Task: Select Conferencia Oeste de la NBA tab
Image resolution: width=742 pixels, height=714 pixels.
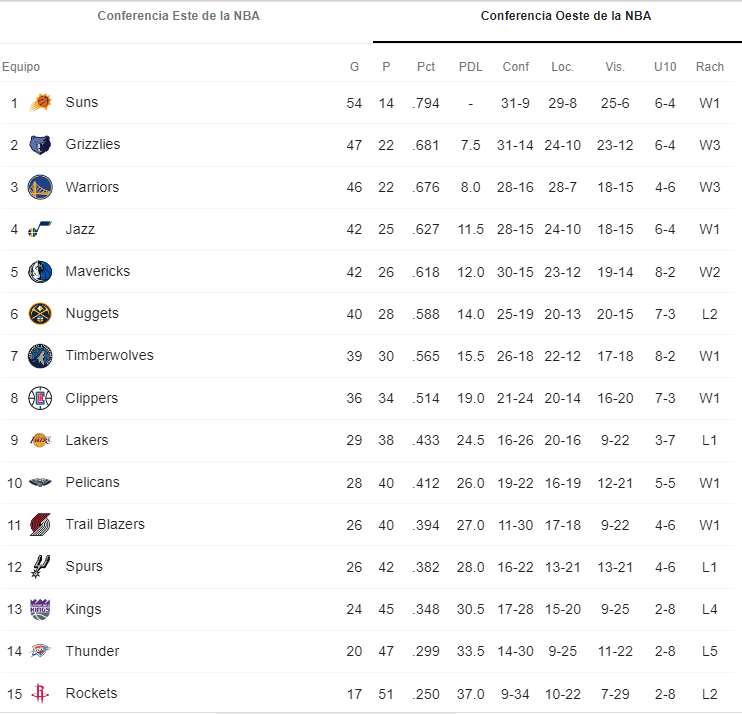Action: (x=565, y=16)
